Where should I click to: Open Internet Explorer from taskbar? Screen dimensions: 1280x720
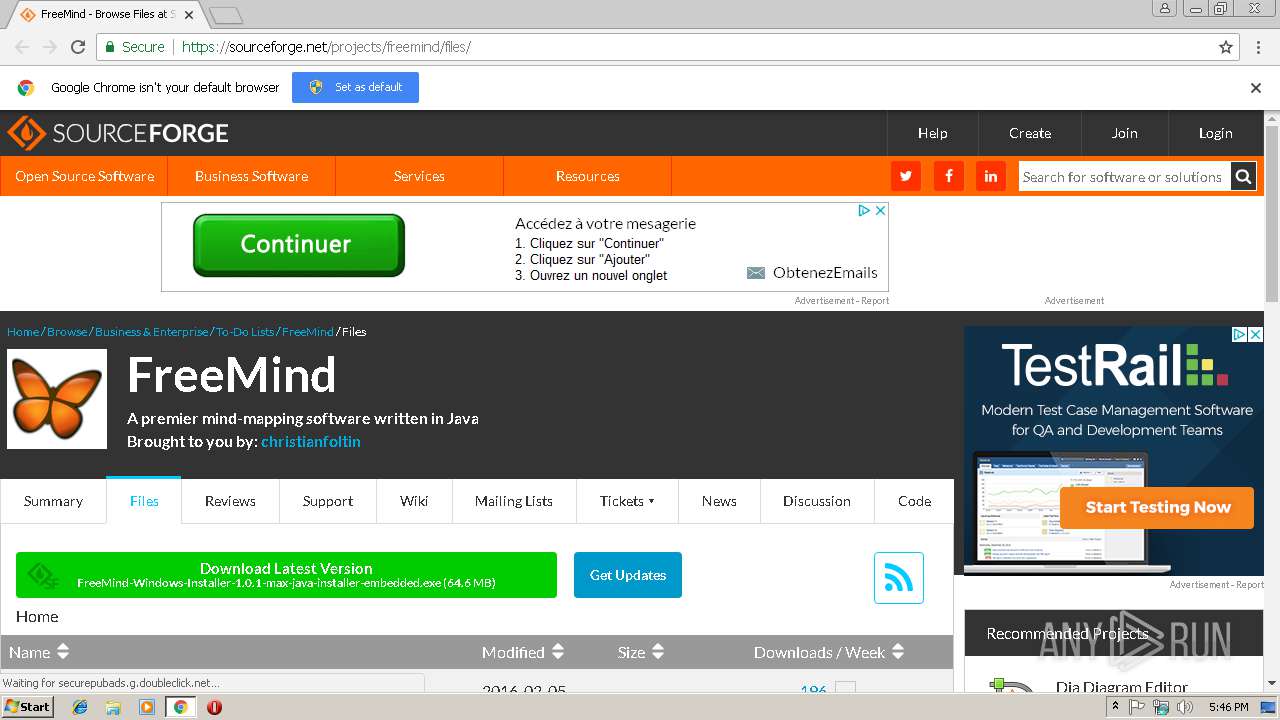point(80,707)
